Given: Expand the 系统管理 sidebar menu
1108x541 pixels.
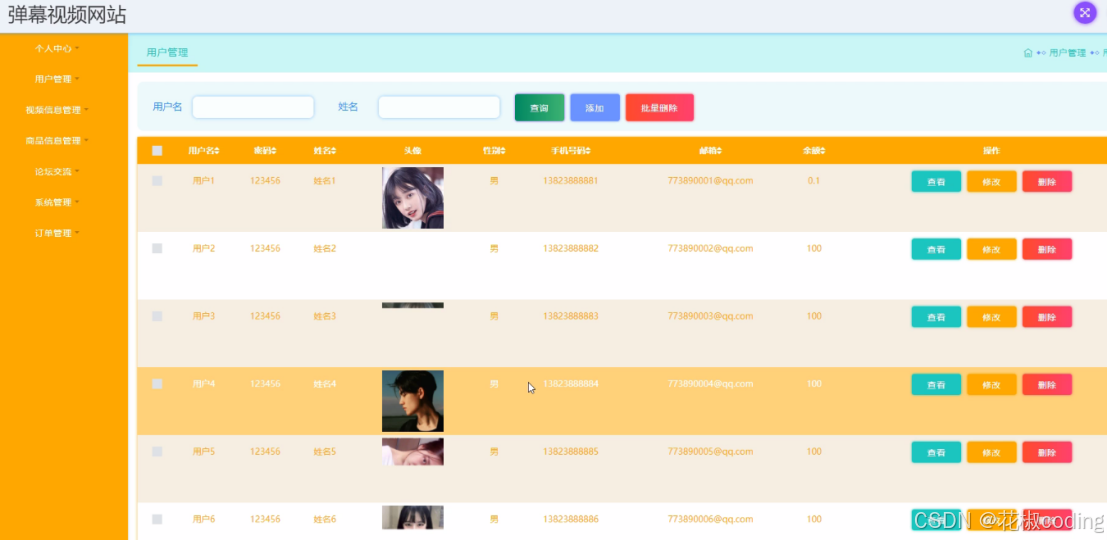Looking at the screenshot, I should 57,203.
